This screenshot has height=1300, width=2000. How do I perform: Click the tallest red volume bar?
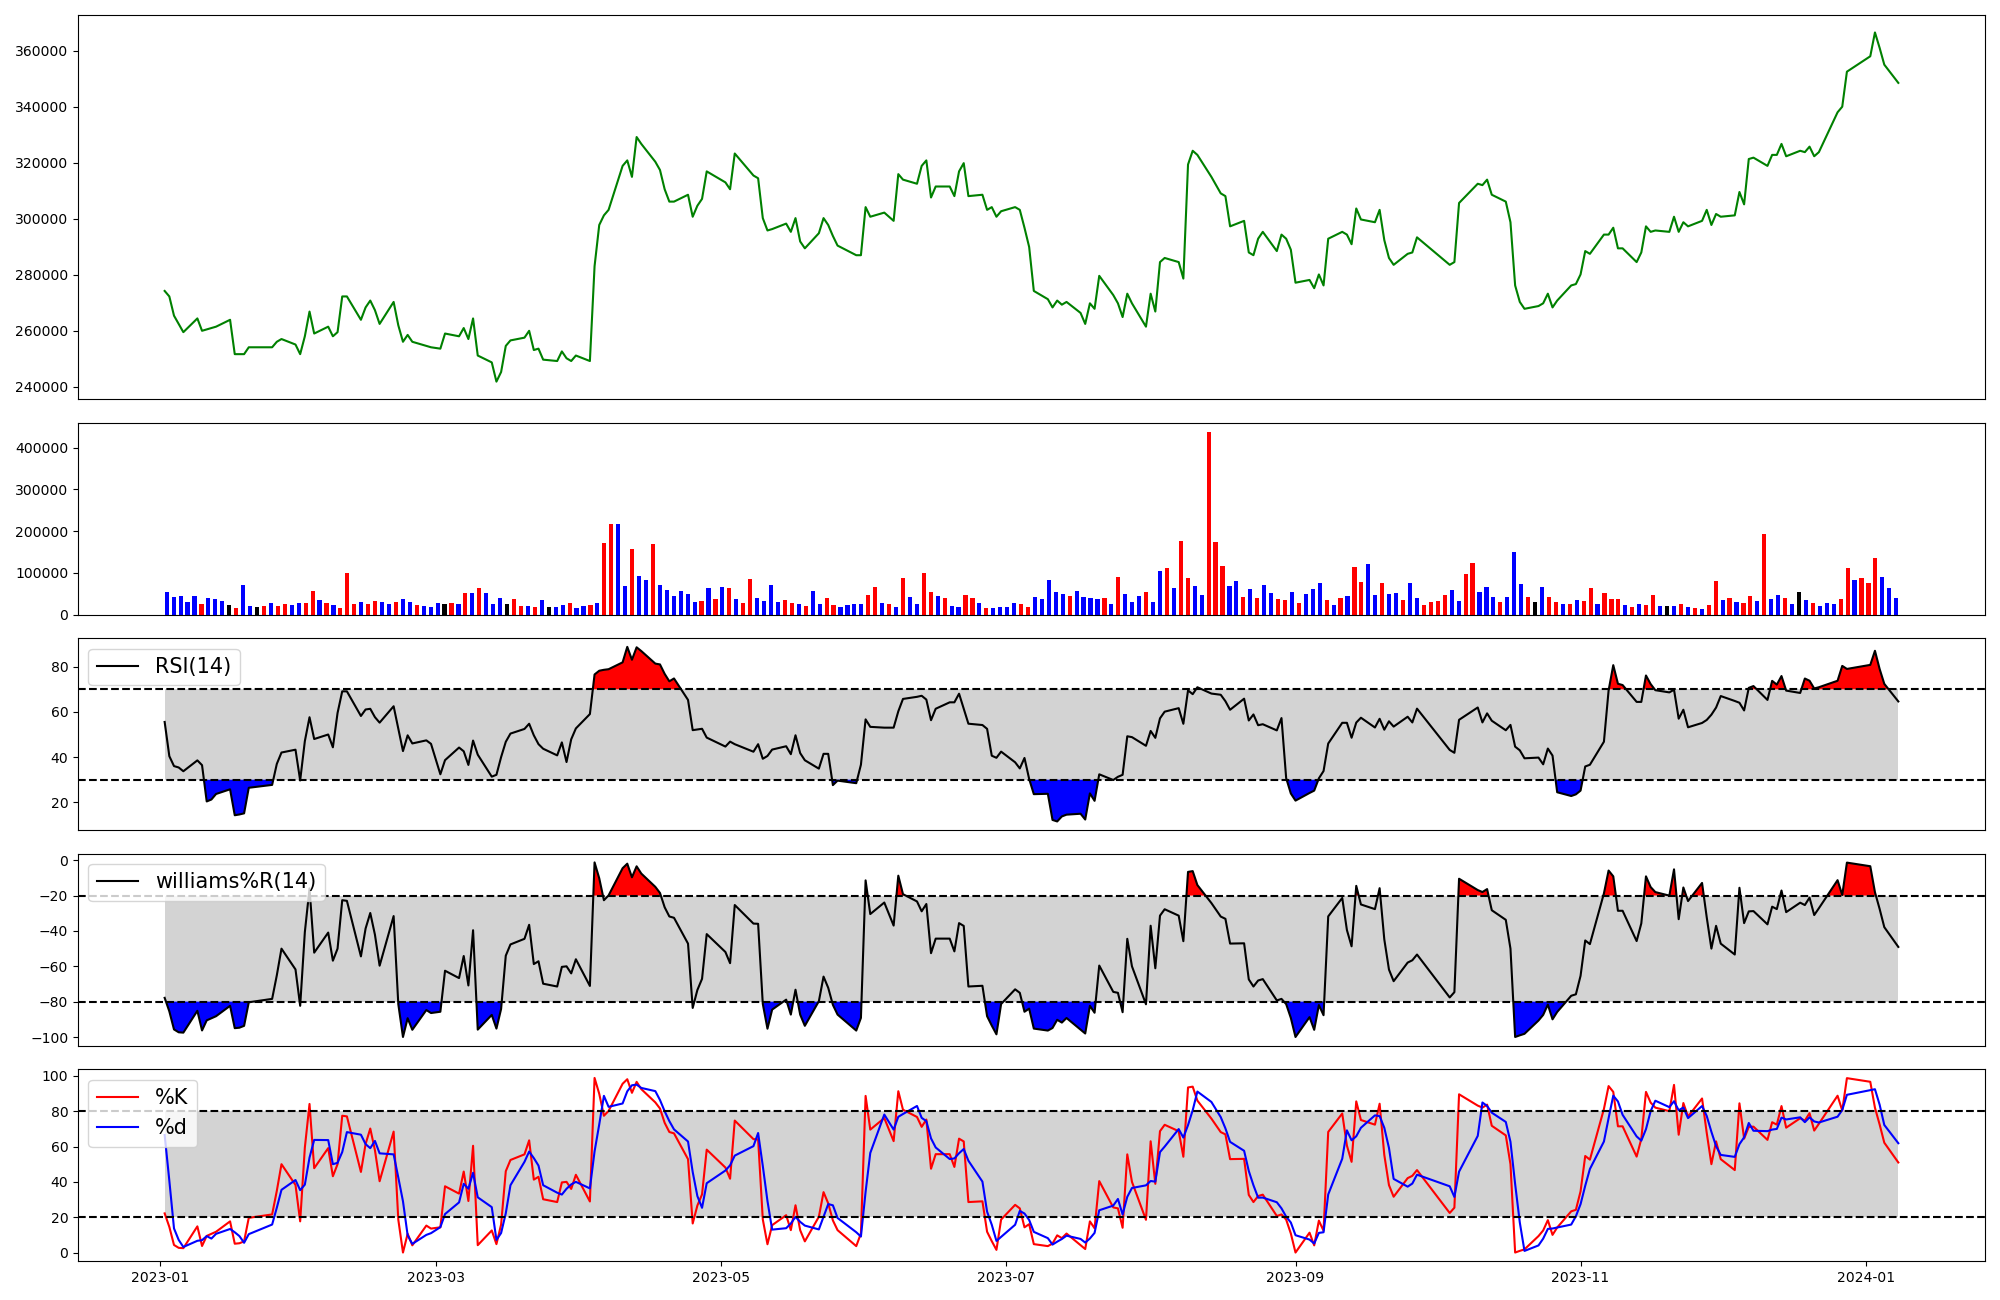1209,525
